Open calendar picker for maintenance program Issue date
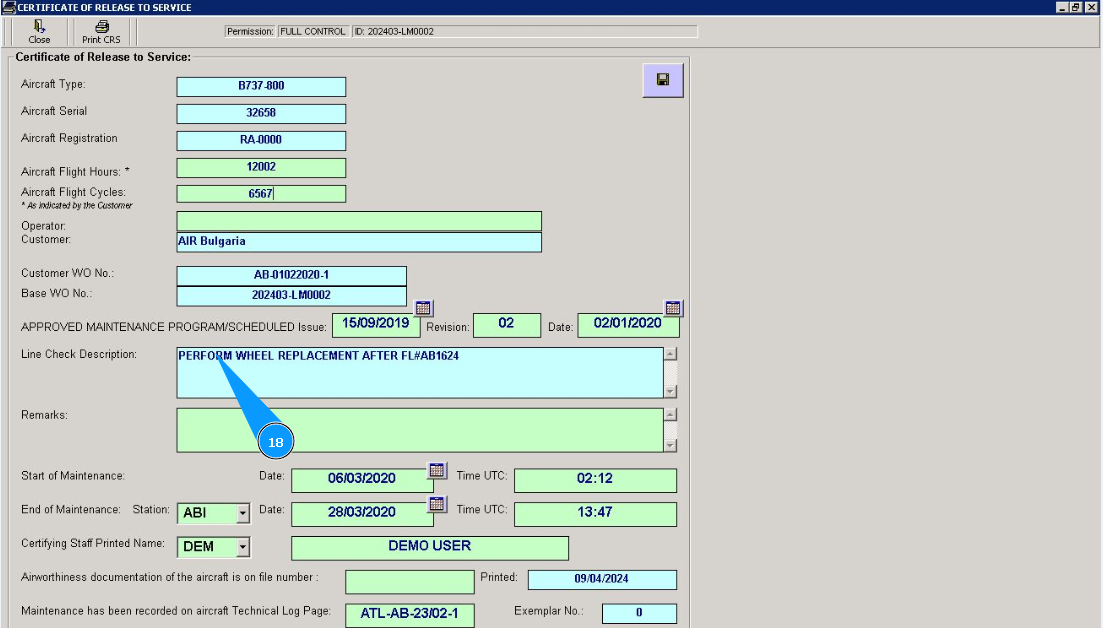 423,308
